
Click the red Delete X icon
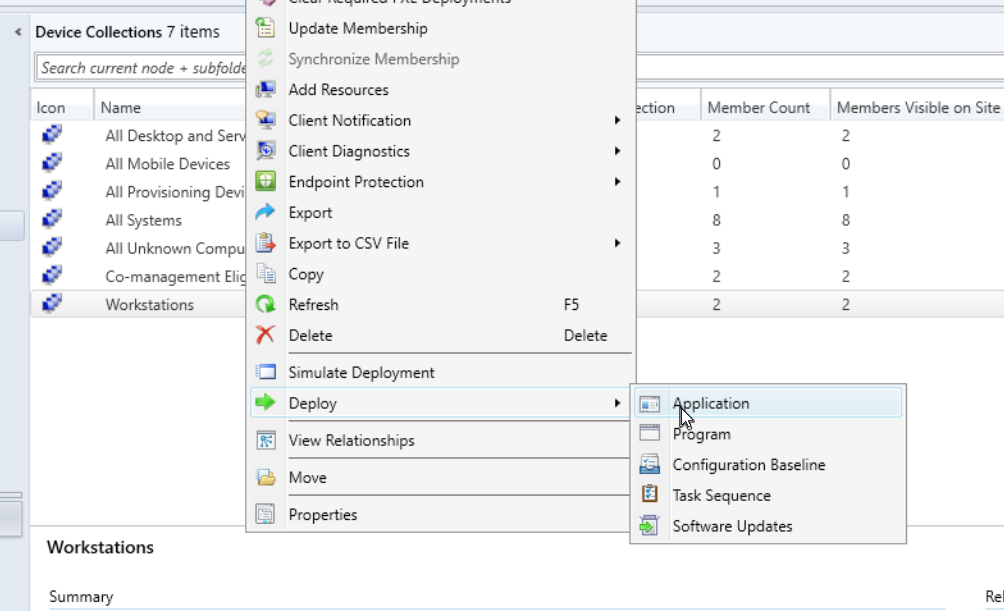click(265, 335)
